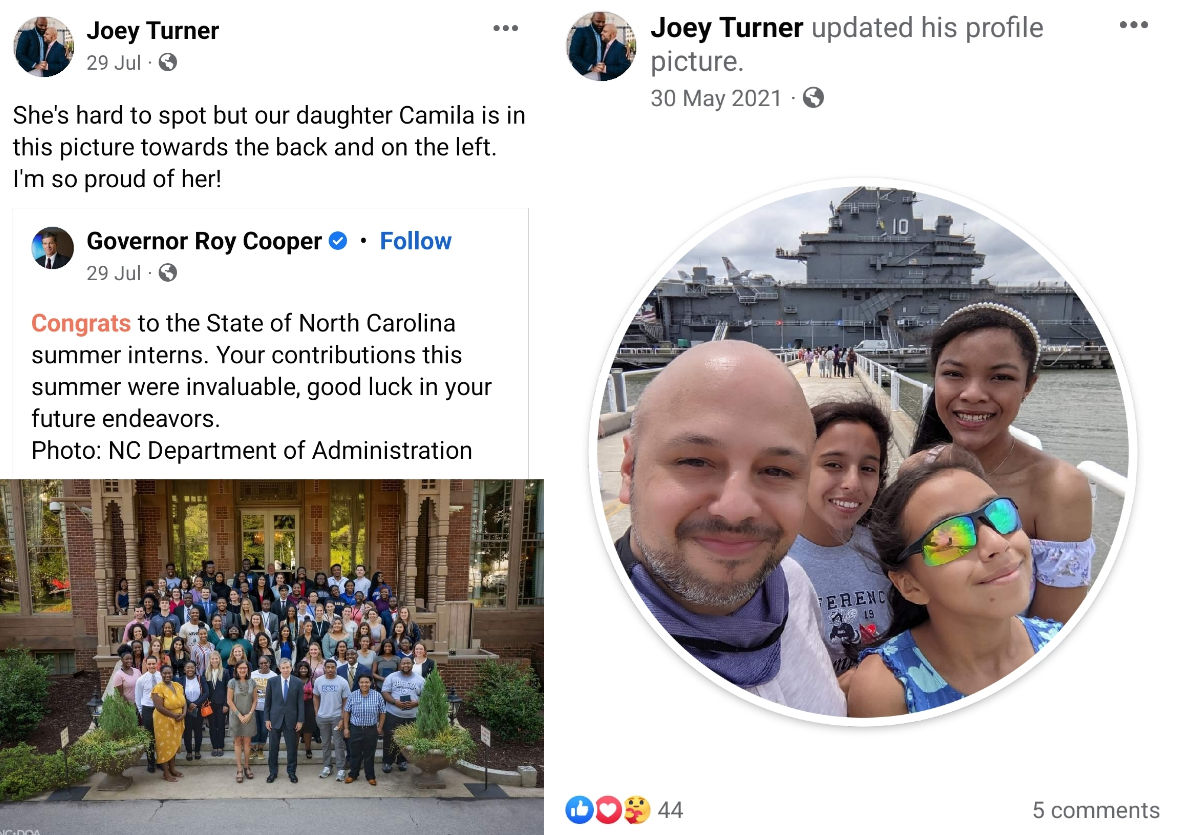
Task: Click the public globe icon next to 29 Jul under Joey Turner
Action: click(x=168, y=63)
